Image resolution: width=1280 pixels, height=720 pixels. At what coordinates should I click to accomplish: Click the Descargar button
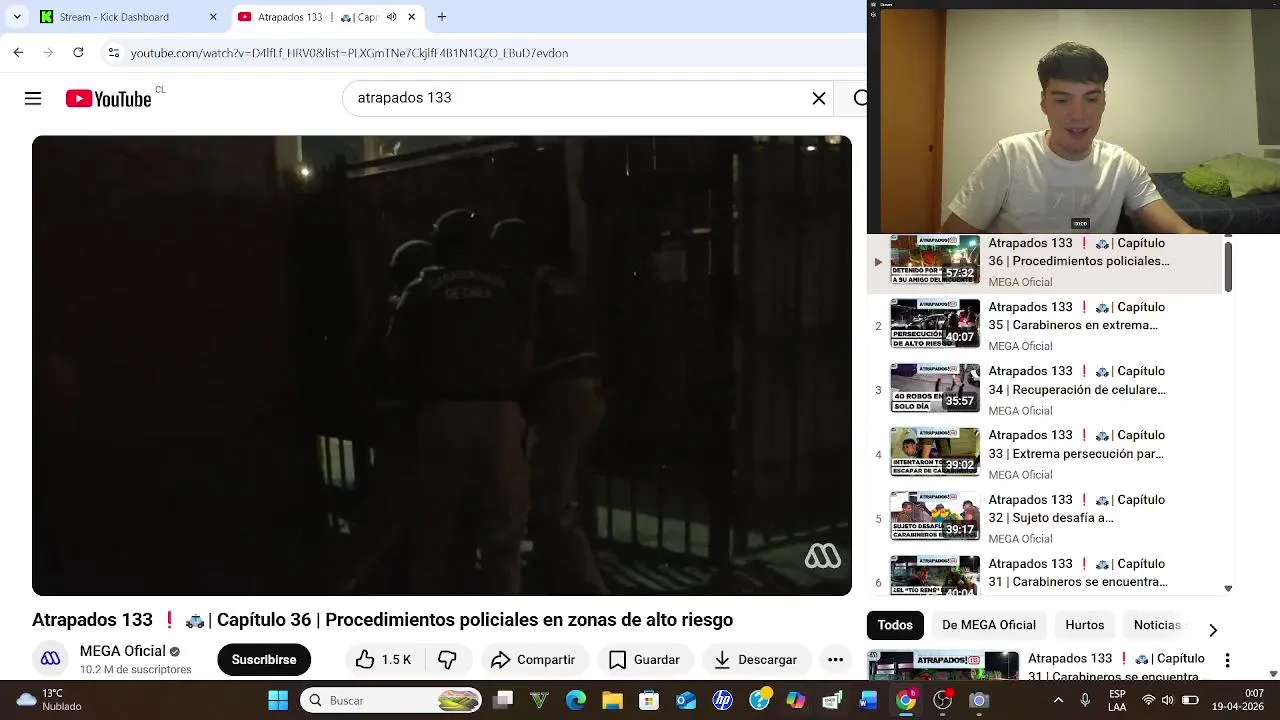(x=756, y=659)
